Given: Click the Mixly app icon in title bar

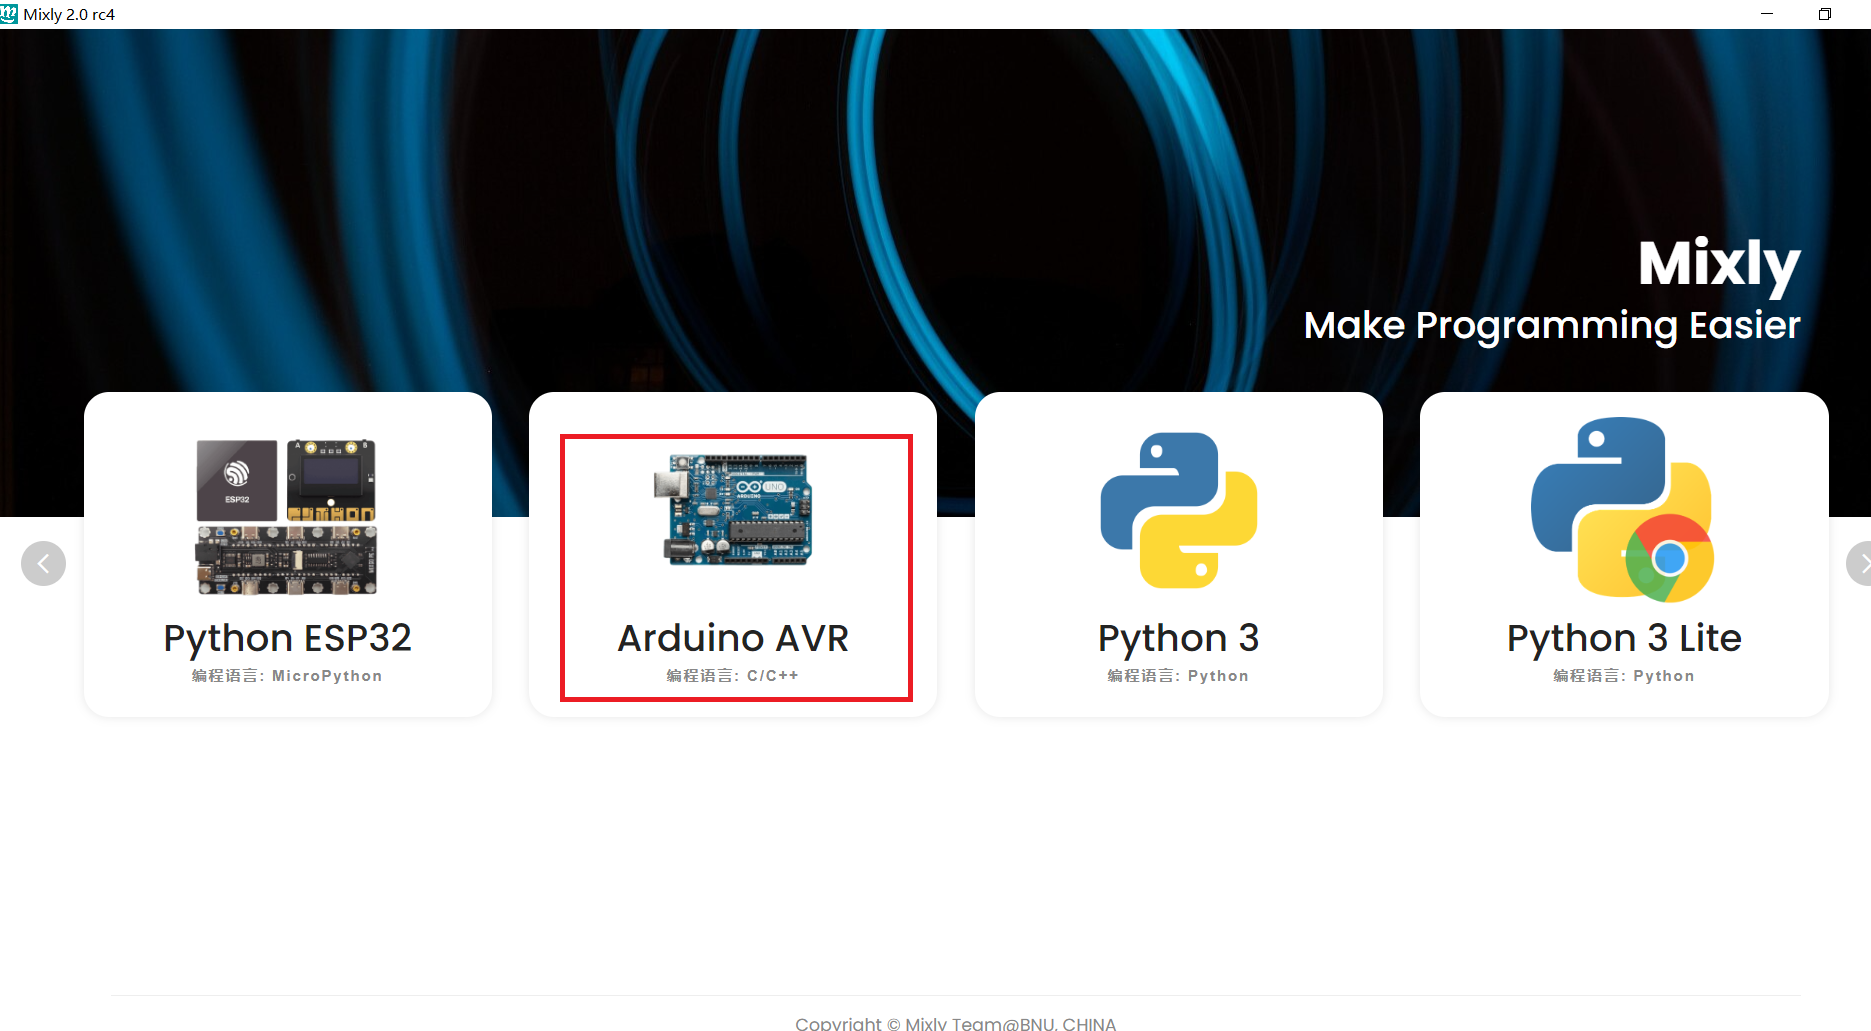Looking at the screenshot, I should pyautogui.click(x=9, y=14).
